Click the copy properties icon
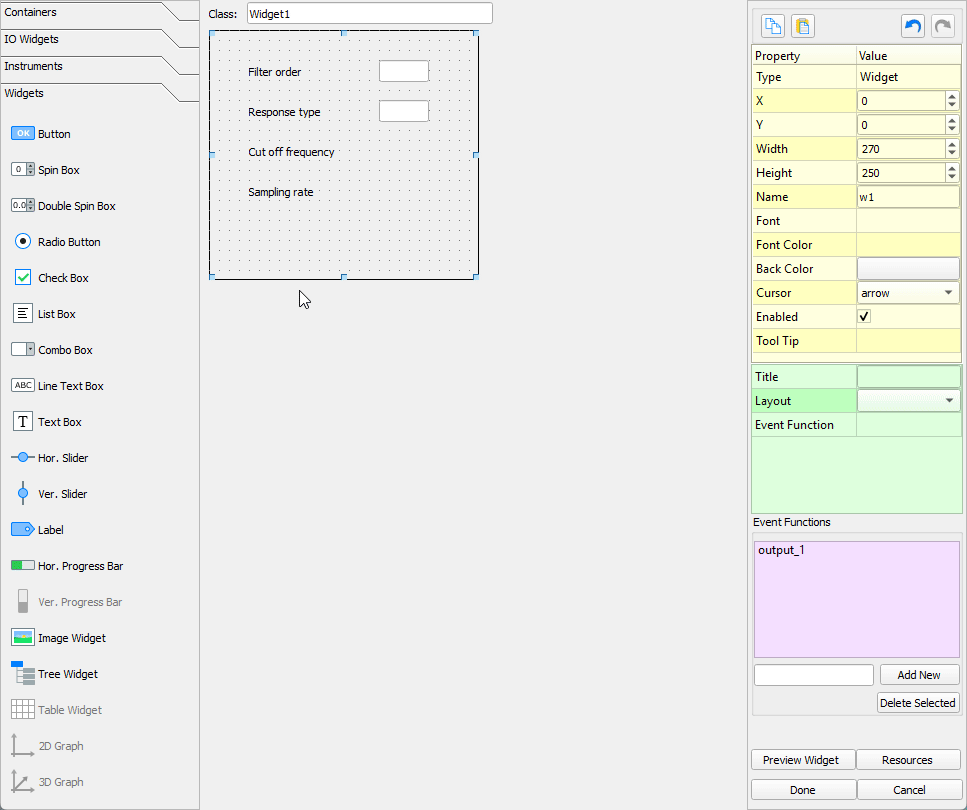 pyautogui.click(x=772, y=25)
